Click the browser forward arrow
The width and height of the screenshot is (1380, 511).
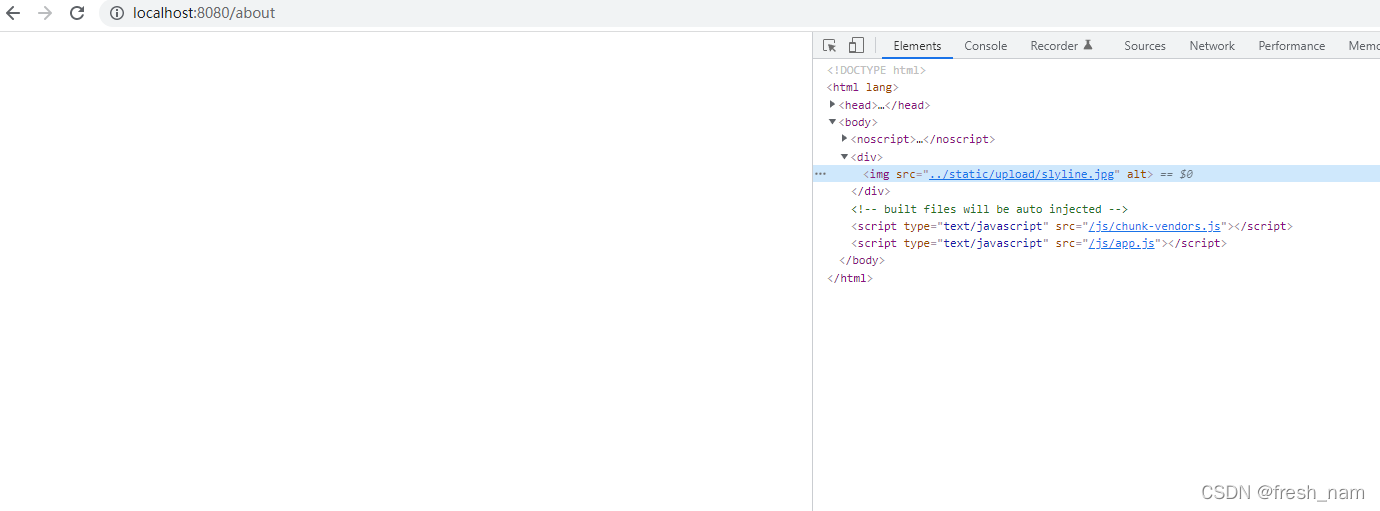point(45,13)
